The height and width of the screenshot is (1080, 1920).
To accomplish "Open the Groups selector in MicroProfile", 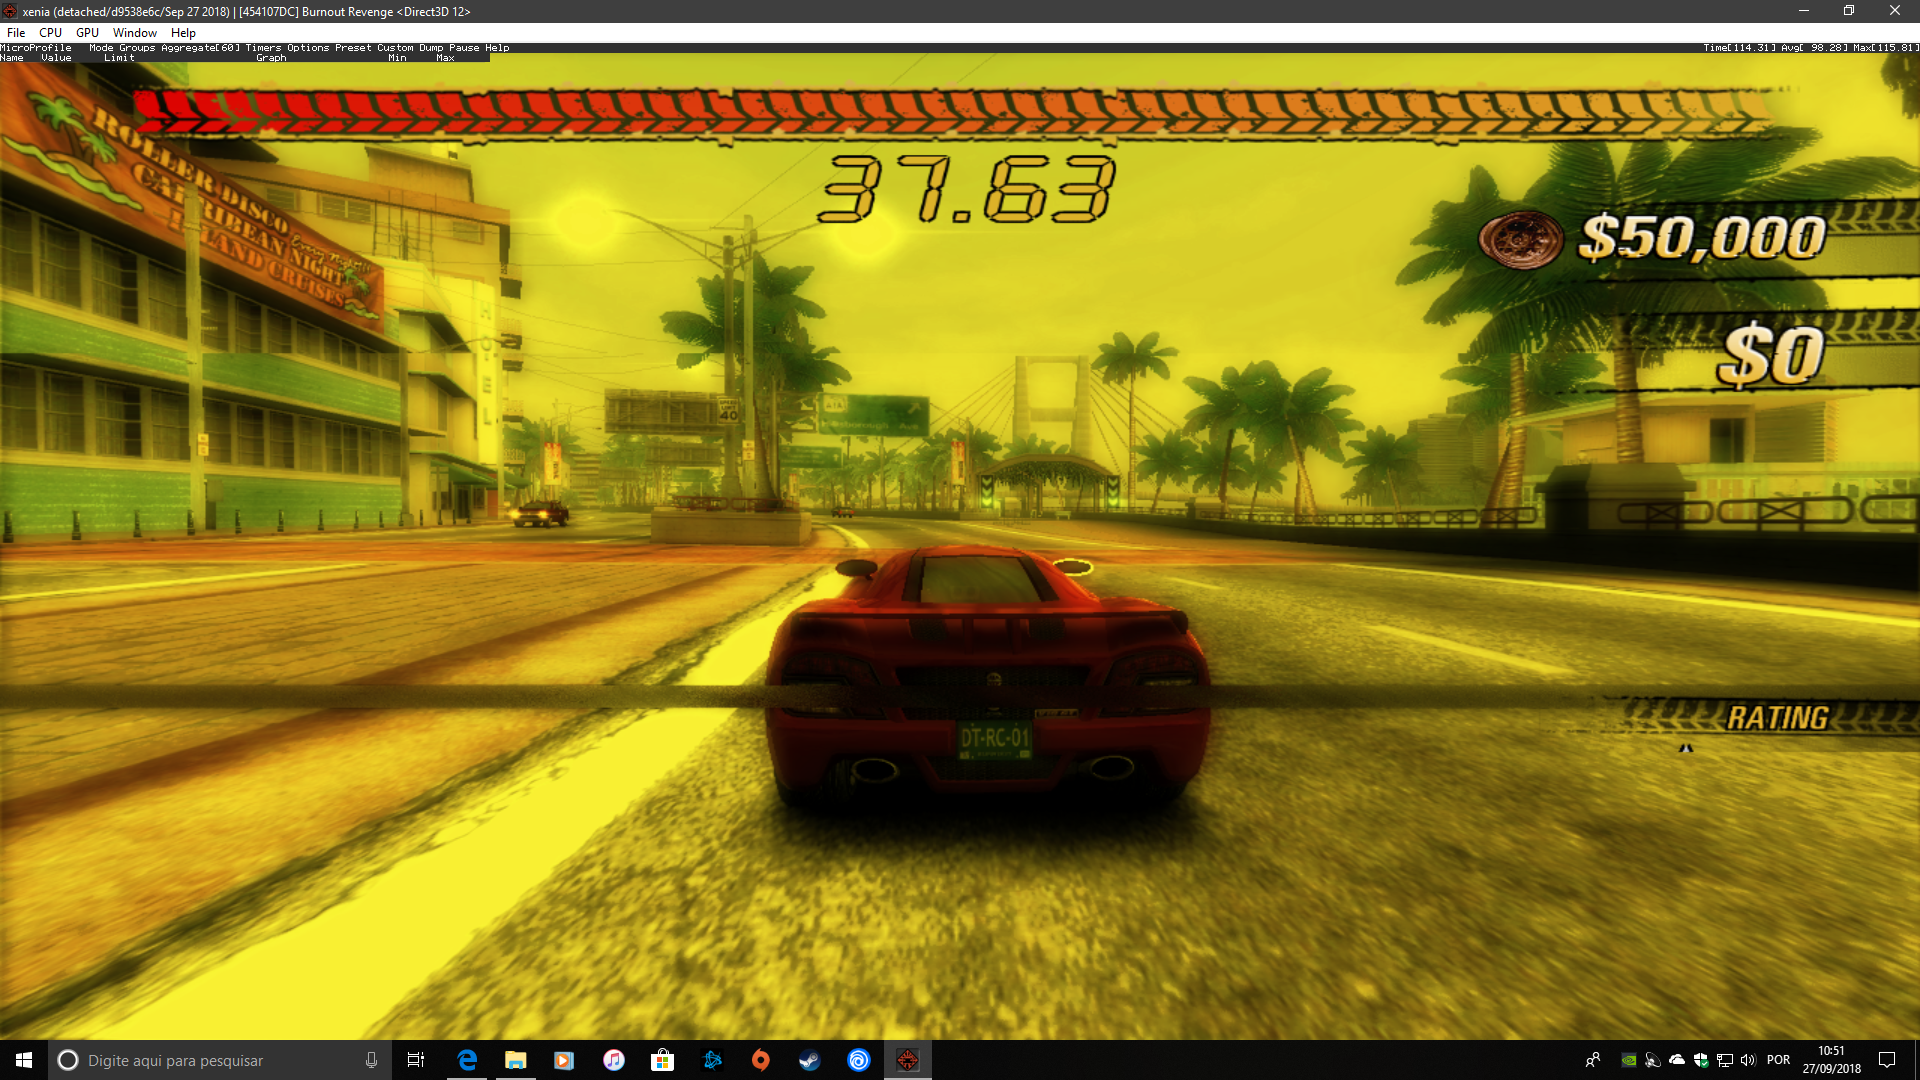I will pos(137,47).
